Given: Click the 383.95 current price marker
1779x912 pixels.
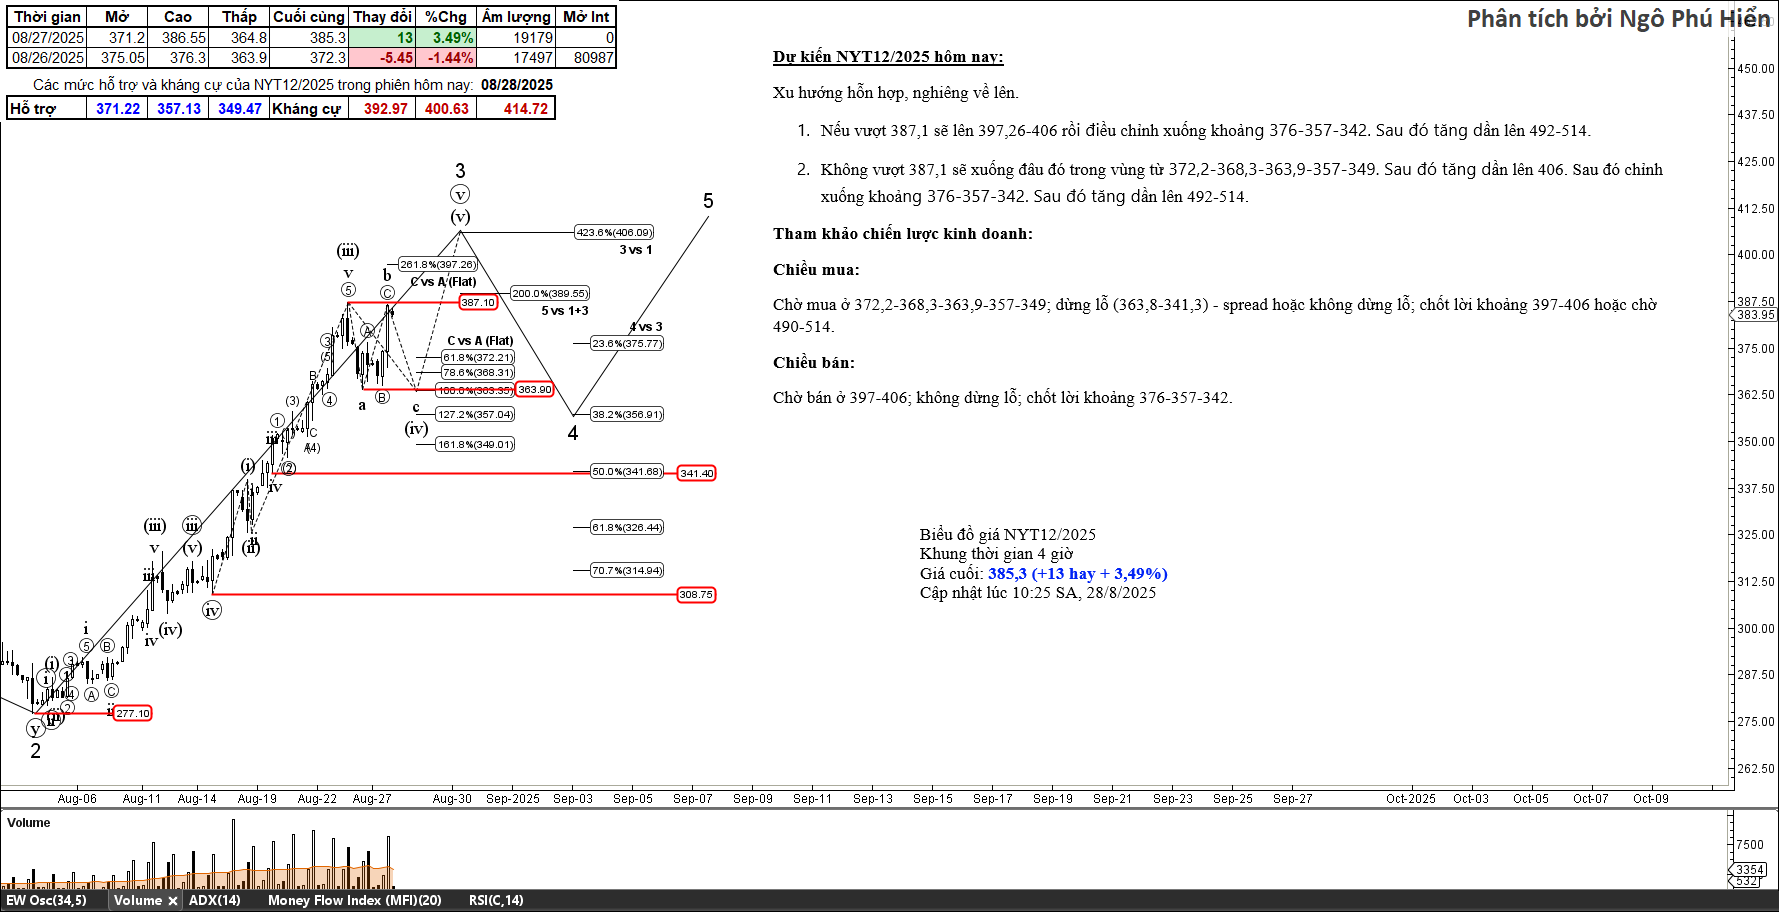Looking at the screenshot, I should tap(1755, 315).
